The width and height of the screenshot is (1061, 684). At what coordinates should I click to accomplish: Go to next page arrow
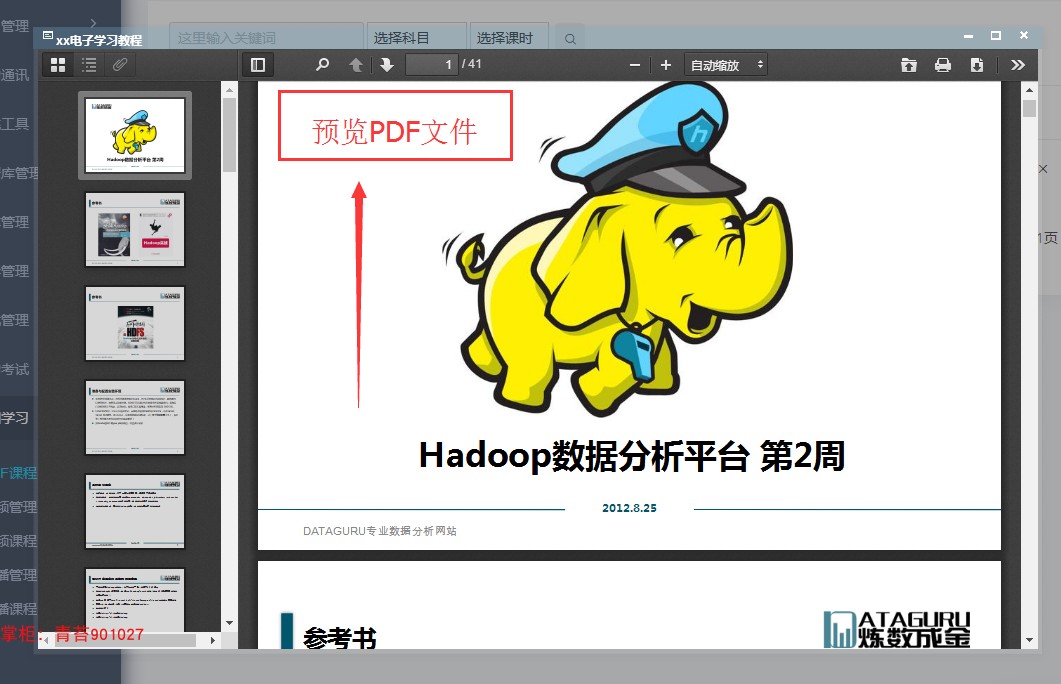387,65
